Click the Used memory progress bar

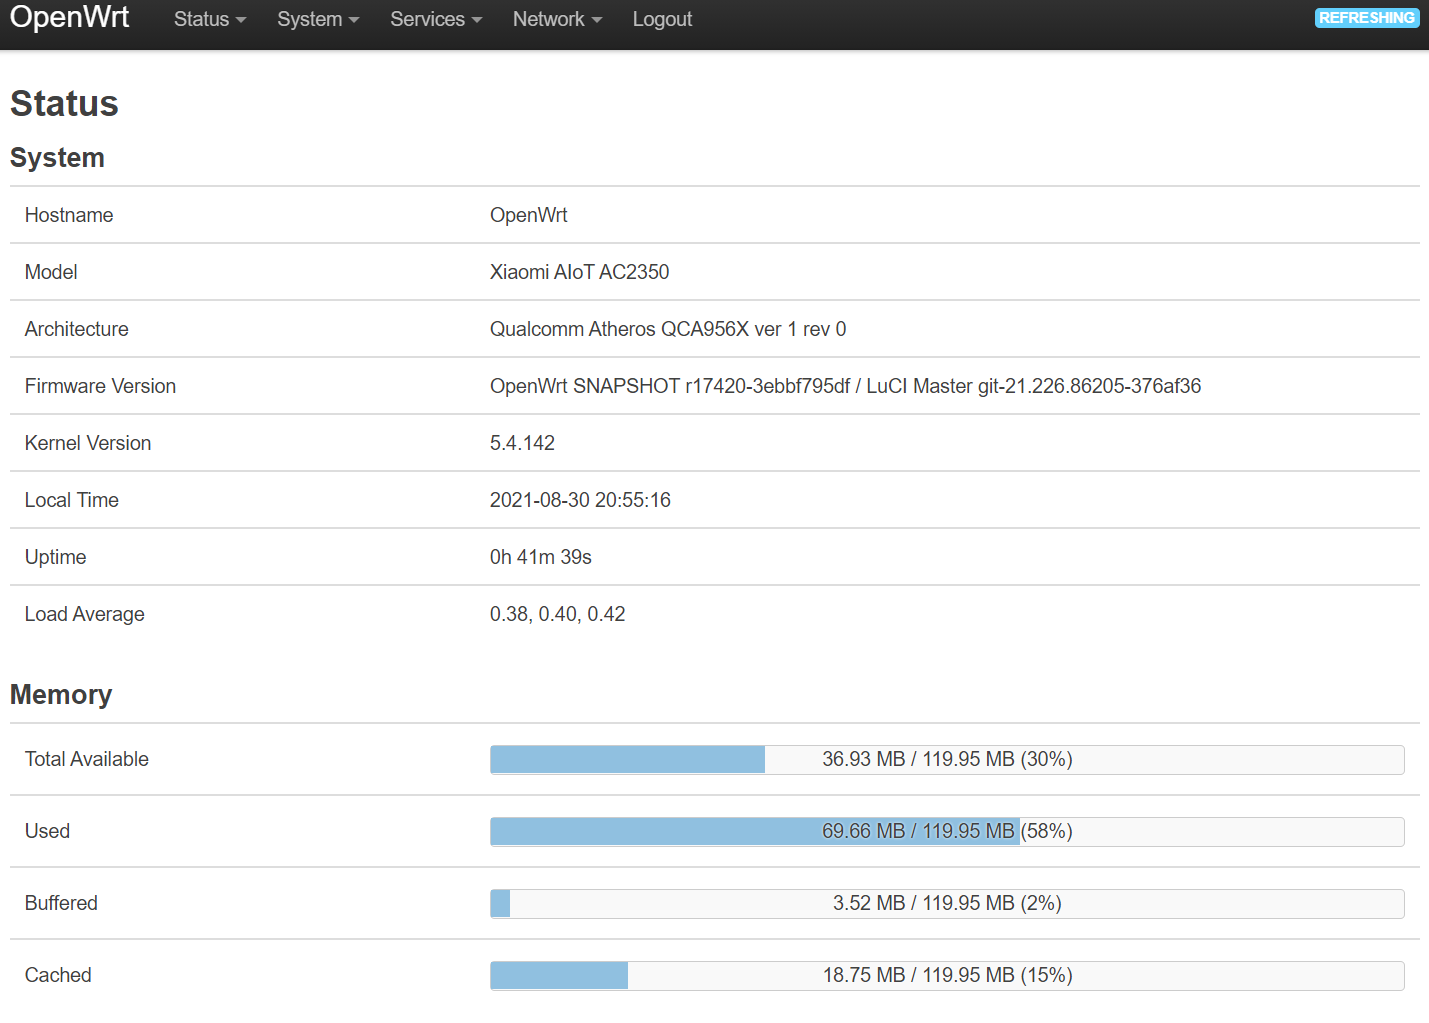pos(947,831)
